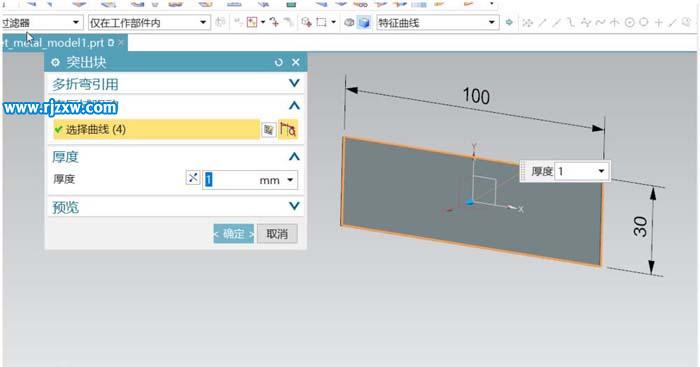Click the sketch section icon beside 选择曲线
The width and height of the screenshot is (700, 367).
point(268,129)
